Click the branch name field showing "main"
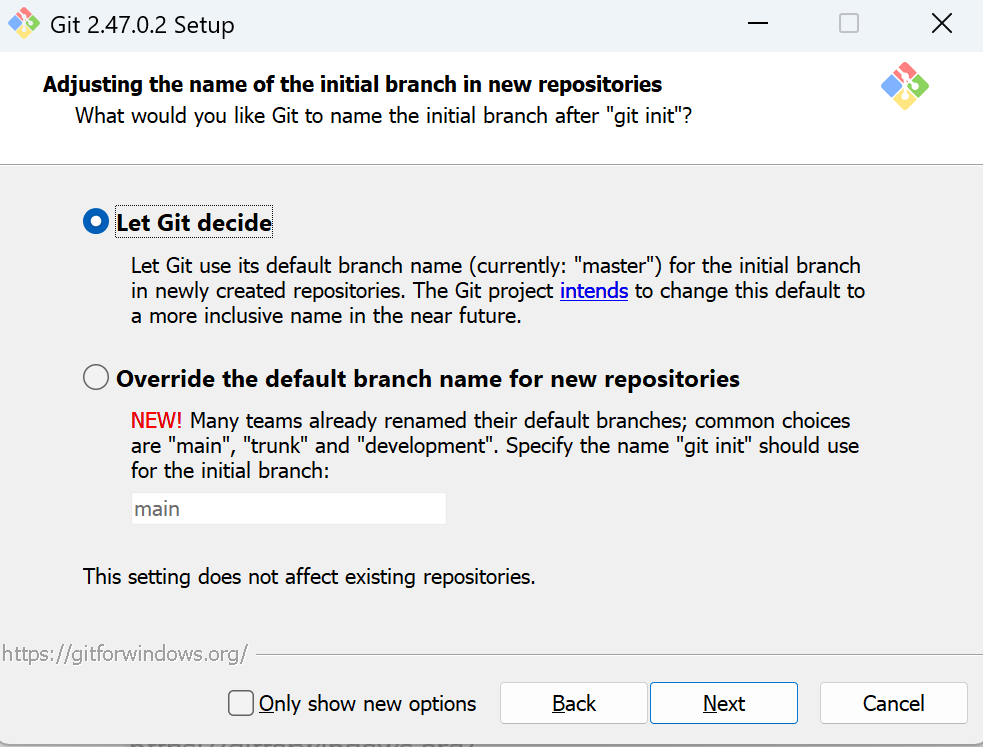983x747 pixels. pos(288,509)
